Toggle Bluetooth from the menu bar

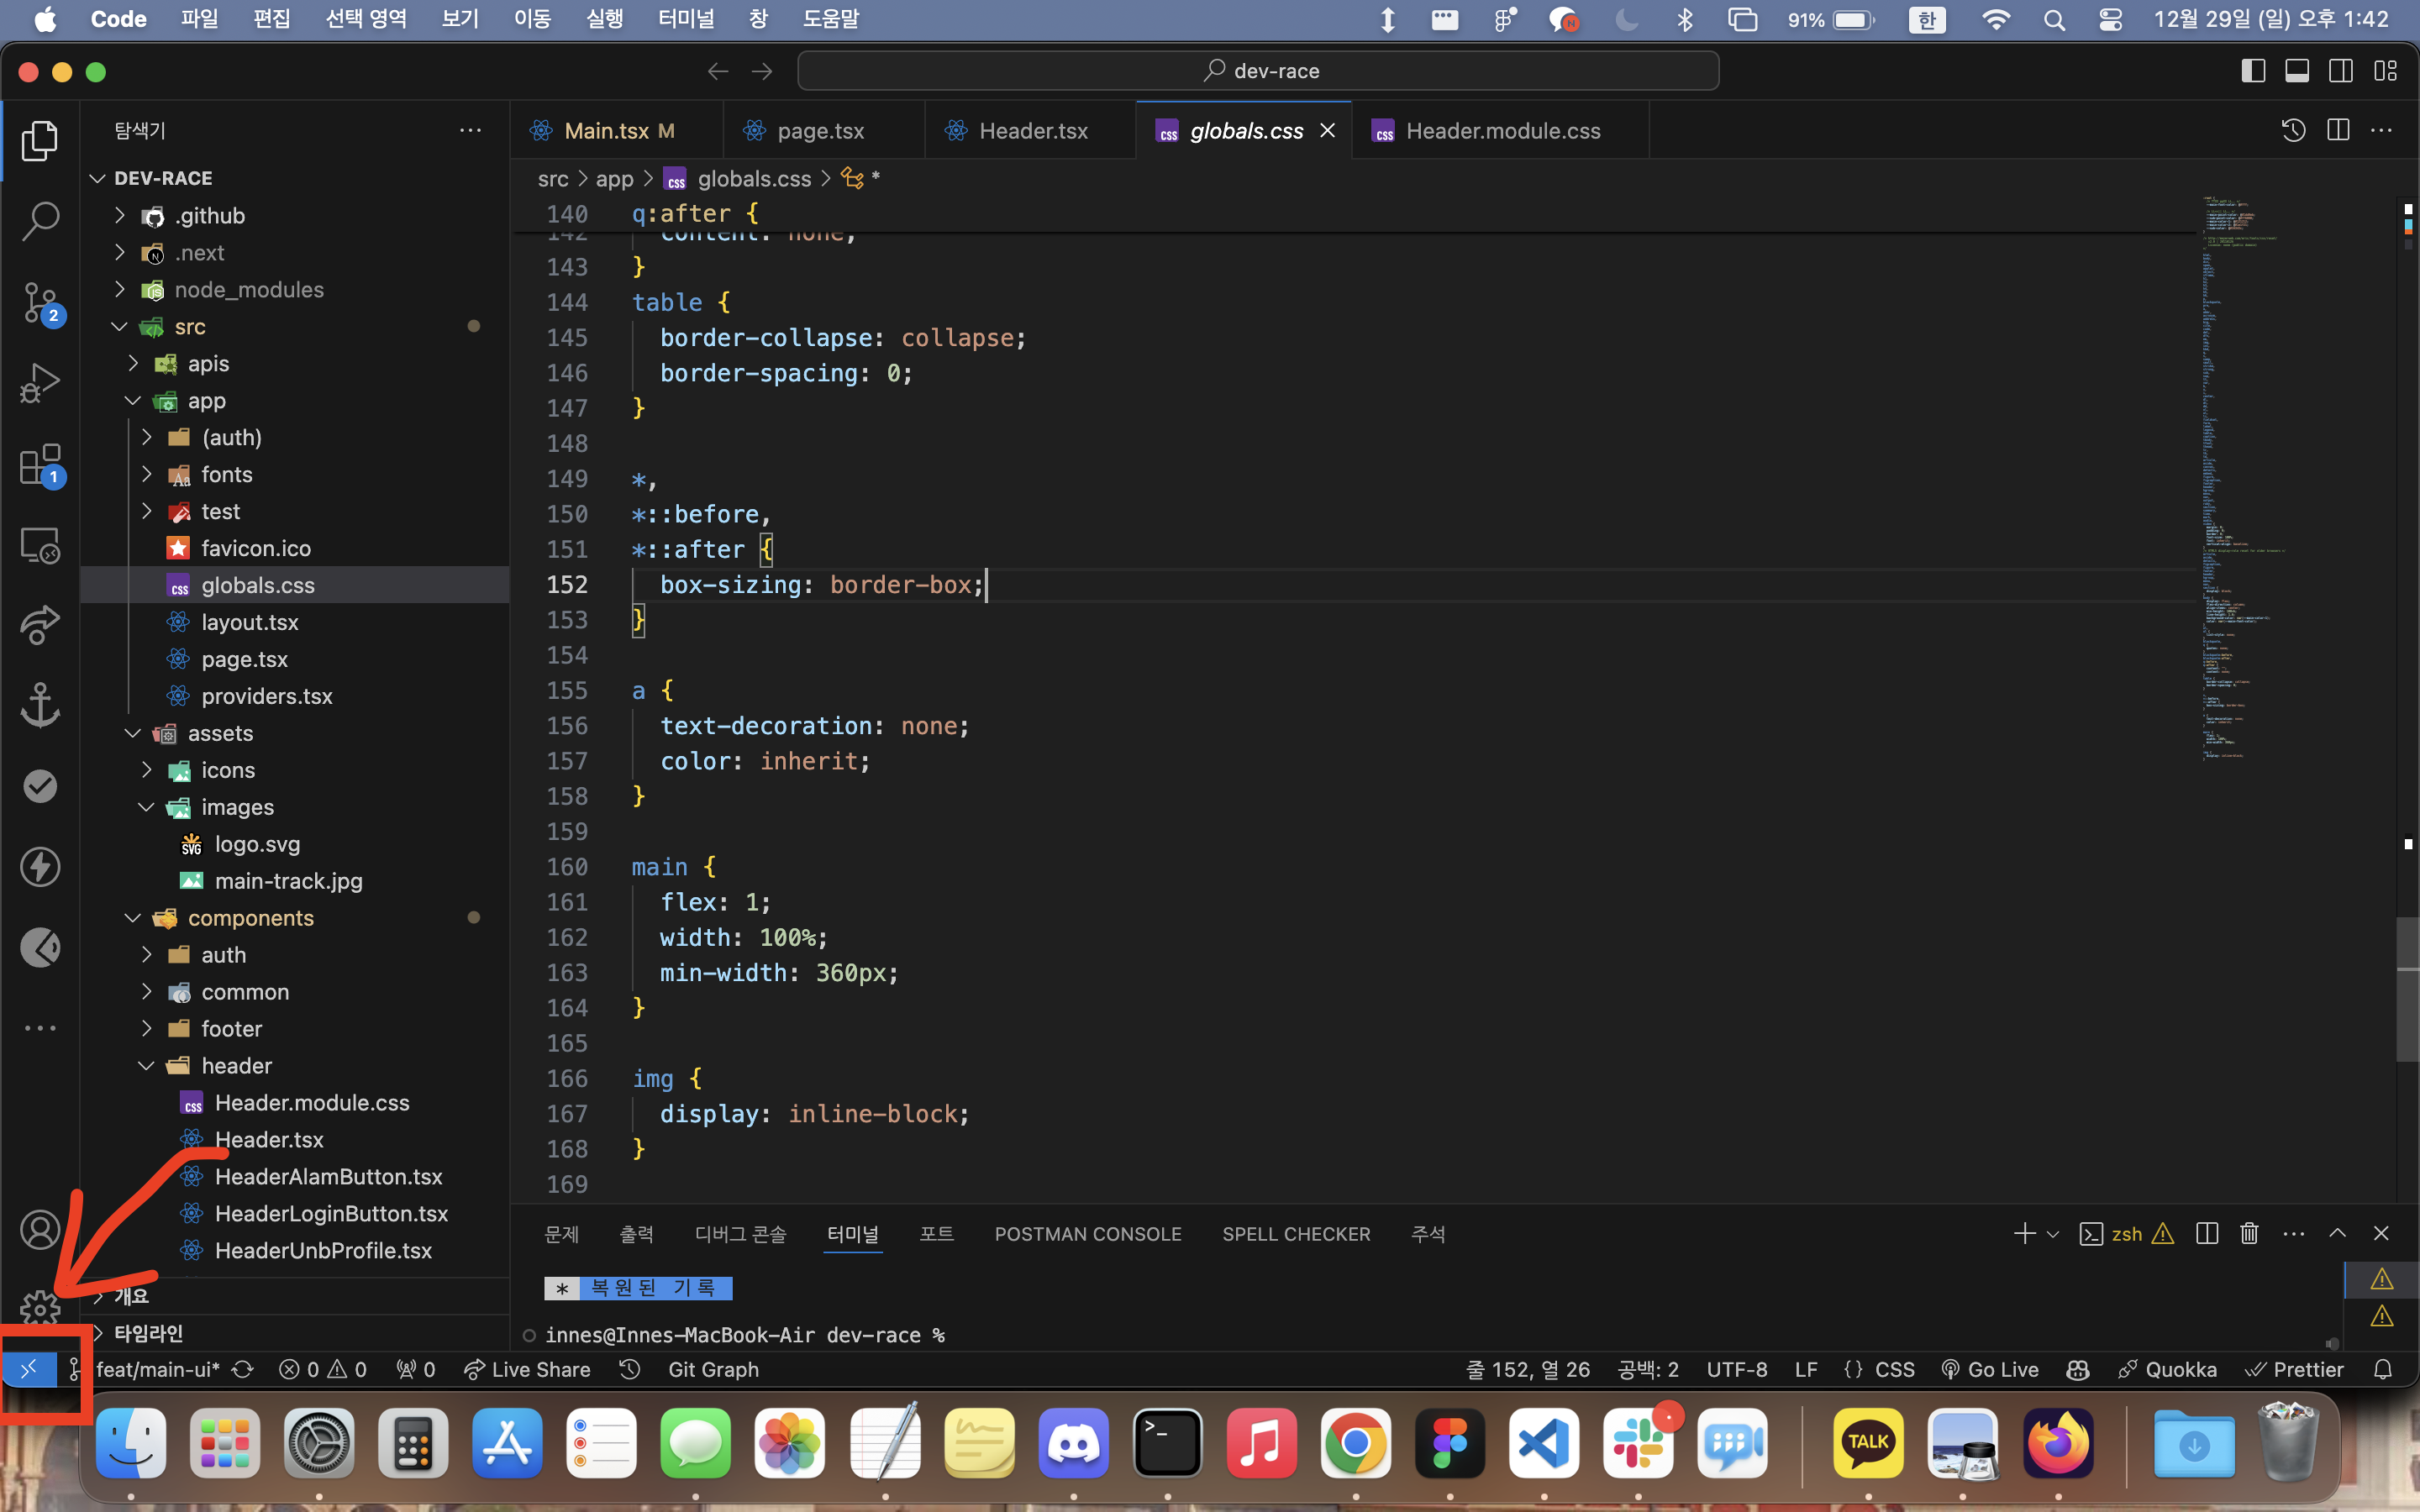[1685, 20]
